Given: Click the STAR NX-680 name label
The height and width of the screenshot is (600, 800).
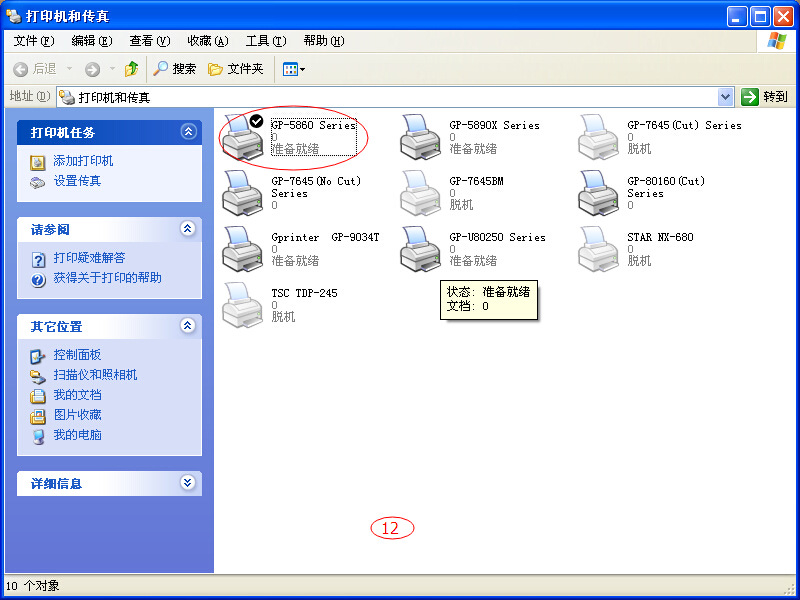Looking at the screenshot, I should pyautogui.click(x=660, y=237).
